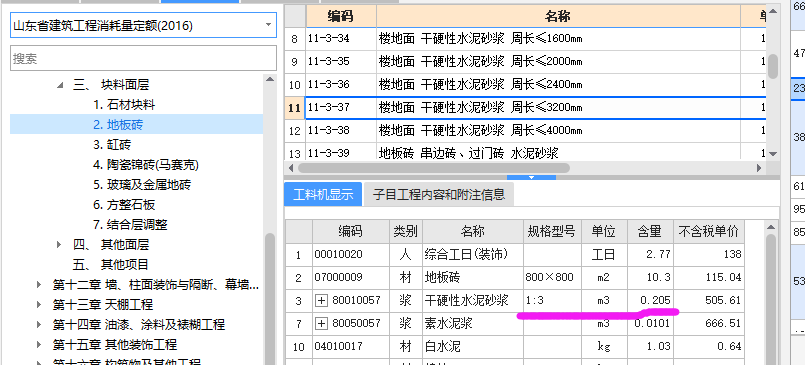The height and width of the screenshot is (365, 805).
Task: Select 3. 缸砖 tree item
Action: click(112, 145)
